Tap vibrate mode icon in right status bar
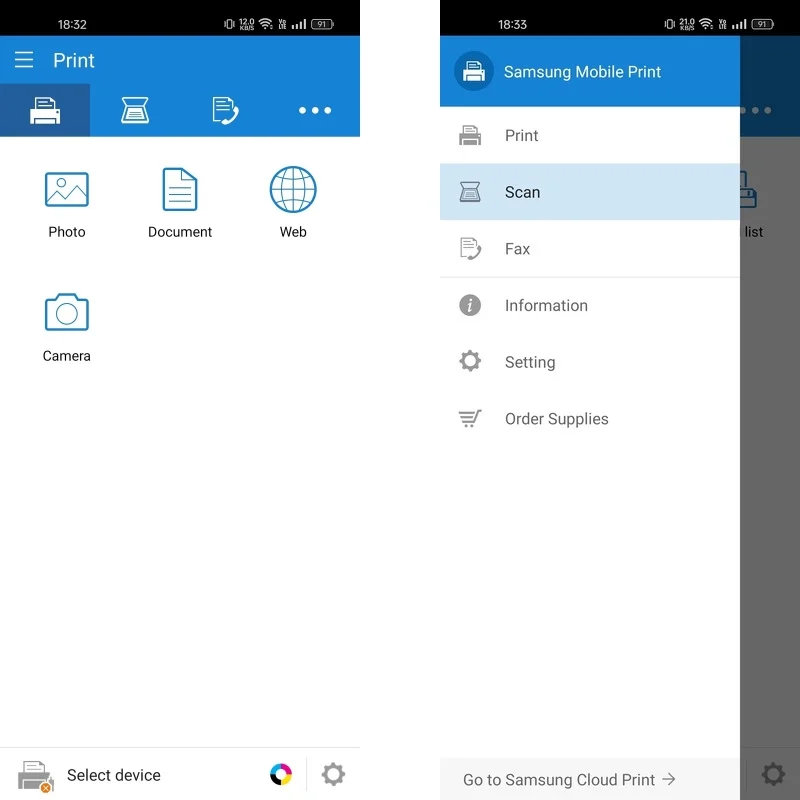The height and width of the screenshot is (800, 800). tap(669, 24)
